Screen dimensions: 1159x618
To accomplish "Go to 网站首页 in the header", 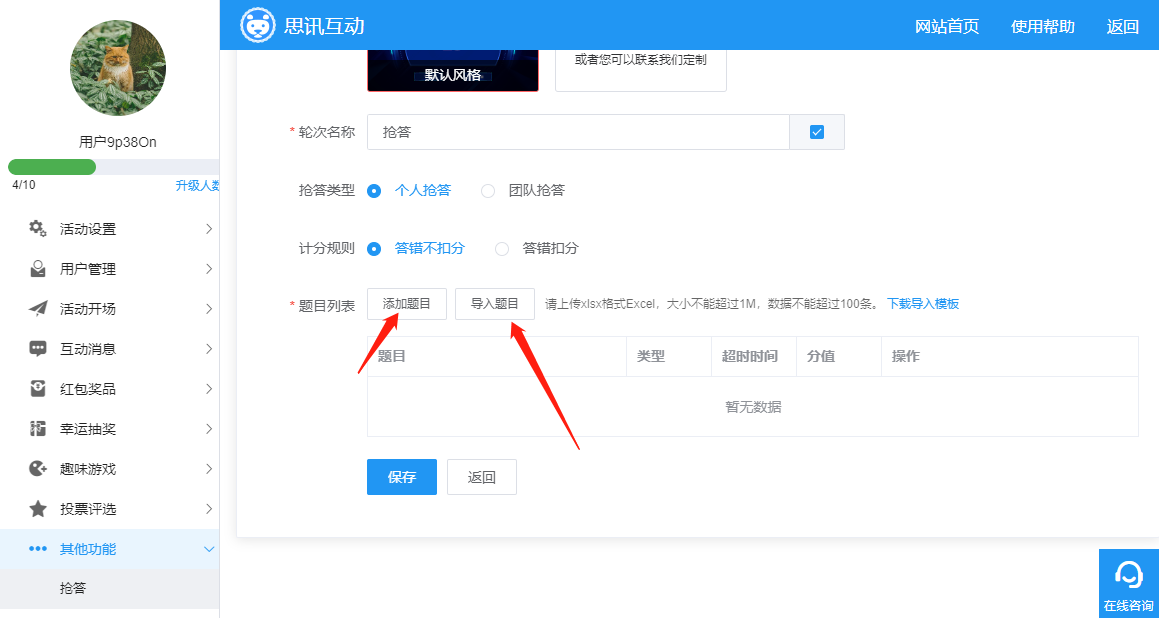I will tap(946, 26).
